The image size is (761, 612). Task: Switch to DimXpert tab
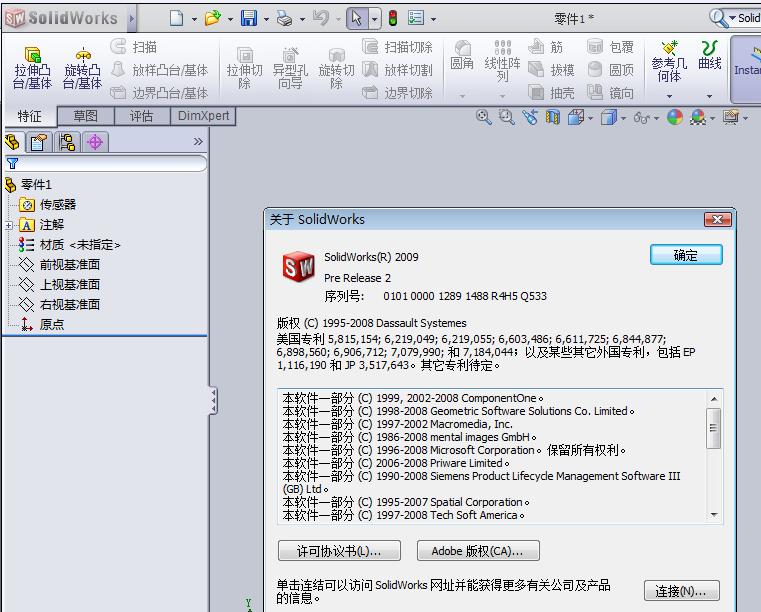pos(203,116)
